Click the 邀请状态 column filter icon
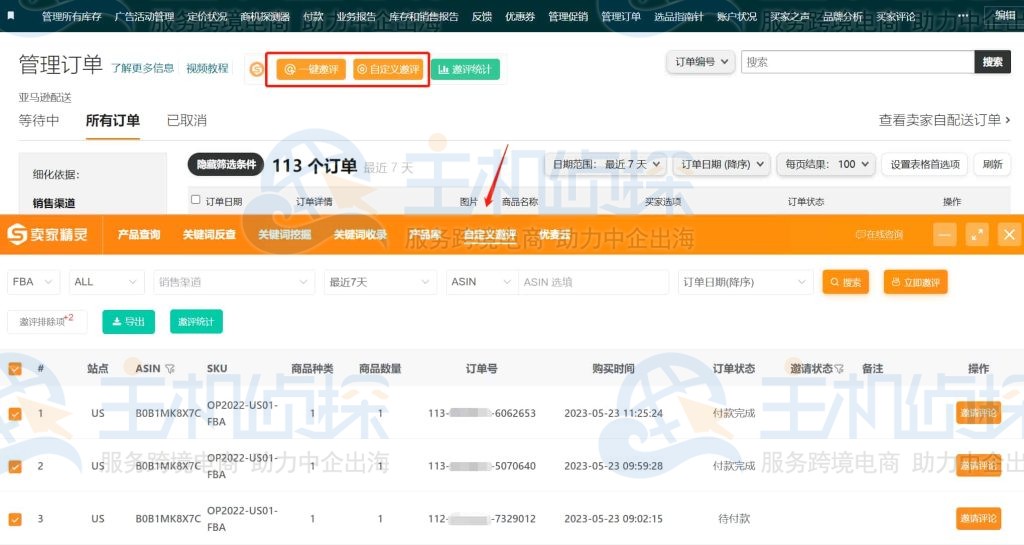This screenshot has width=1024, height=545. click(x=840, y=369)
